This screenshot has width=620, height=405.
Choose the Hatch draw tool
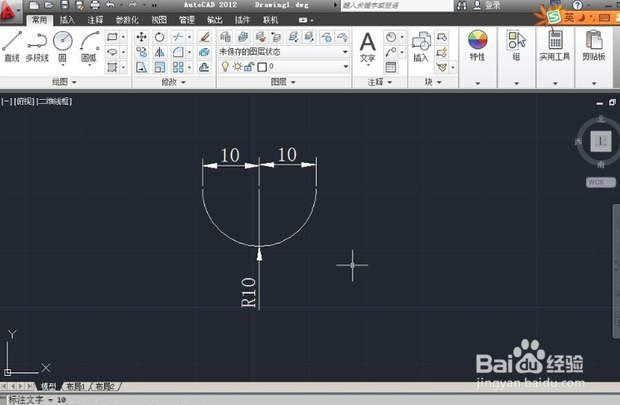point(112,67)
